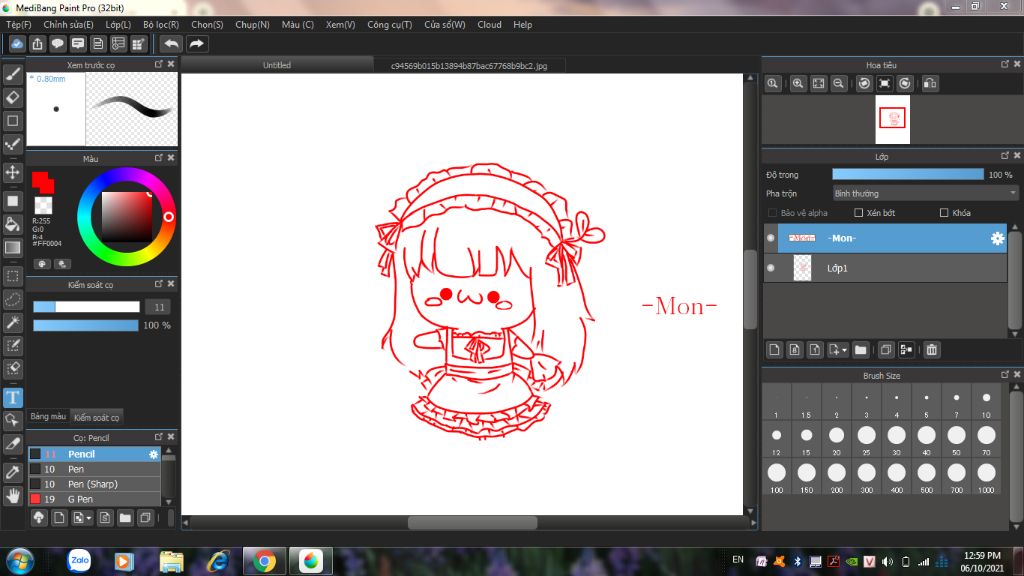Viewport: 1024px width, 576px height.
Task: Open the Pha trộn blend mode dropdown
Action: click(925, 193)
